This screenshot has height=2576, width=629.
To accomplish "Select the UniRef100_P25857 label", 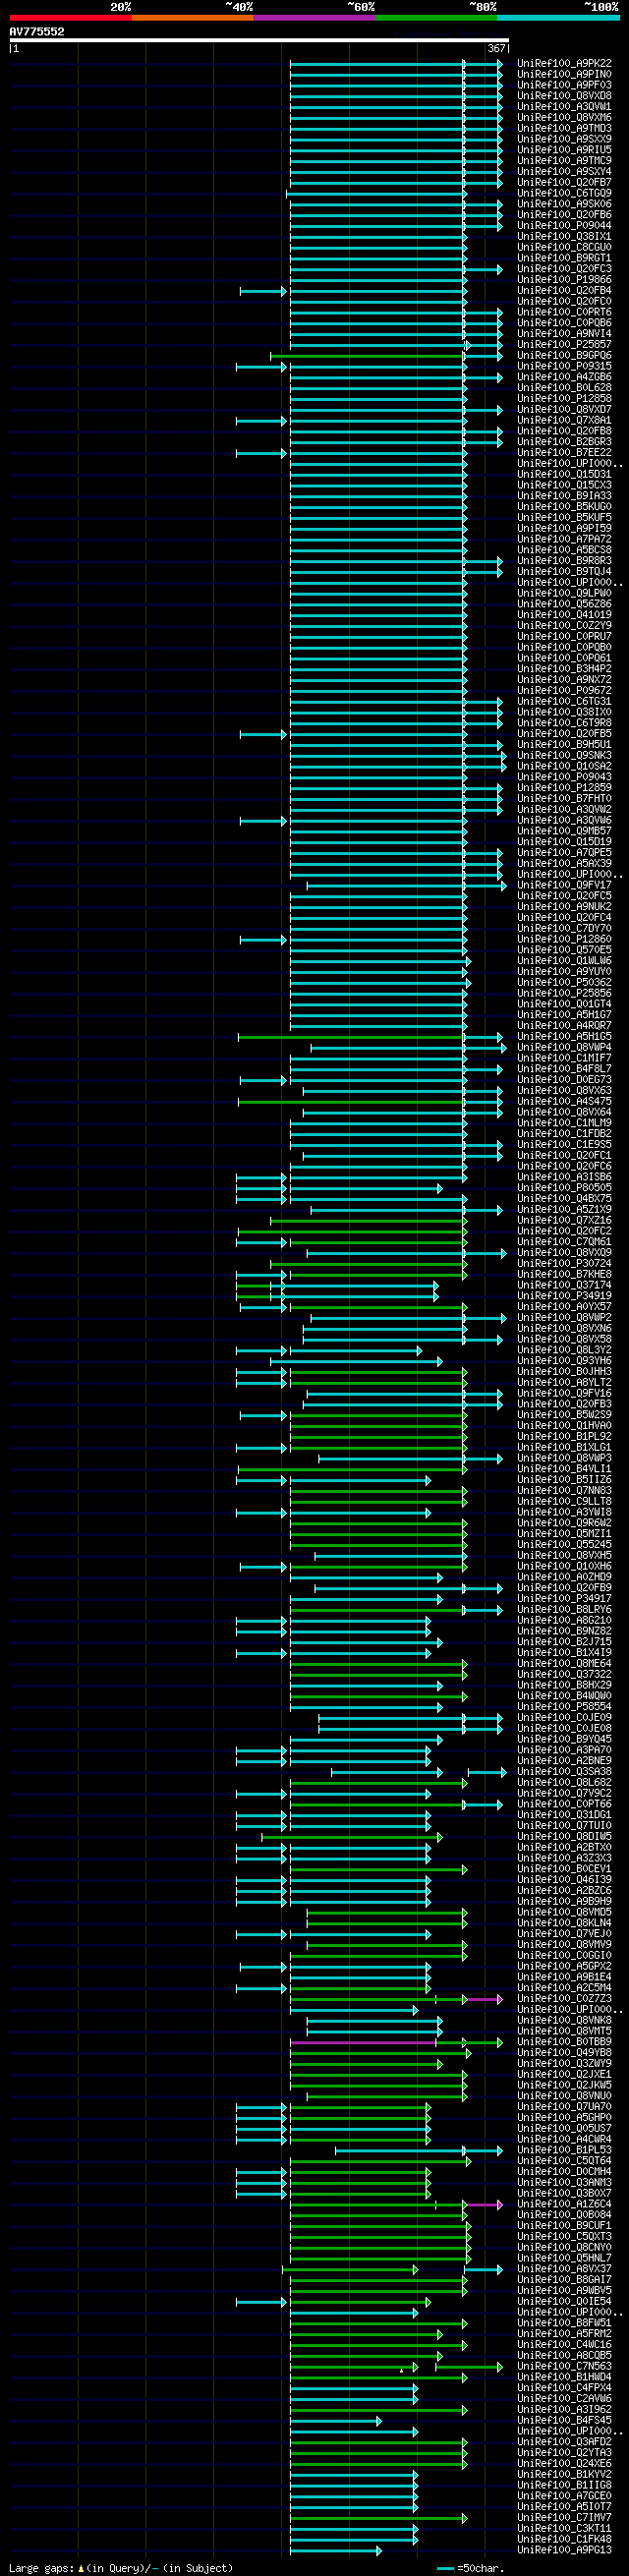I will tap(565, 344).
